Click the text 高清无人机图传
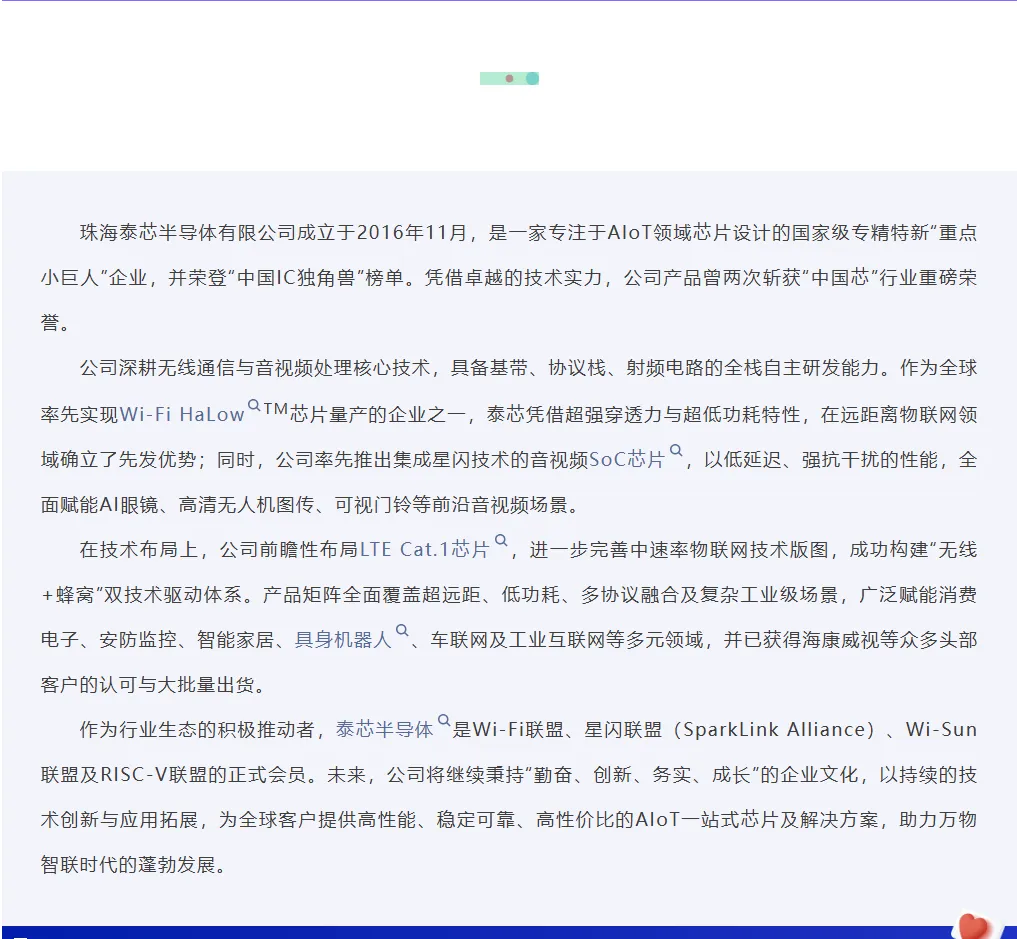 246,505
